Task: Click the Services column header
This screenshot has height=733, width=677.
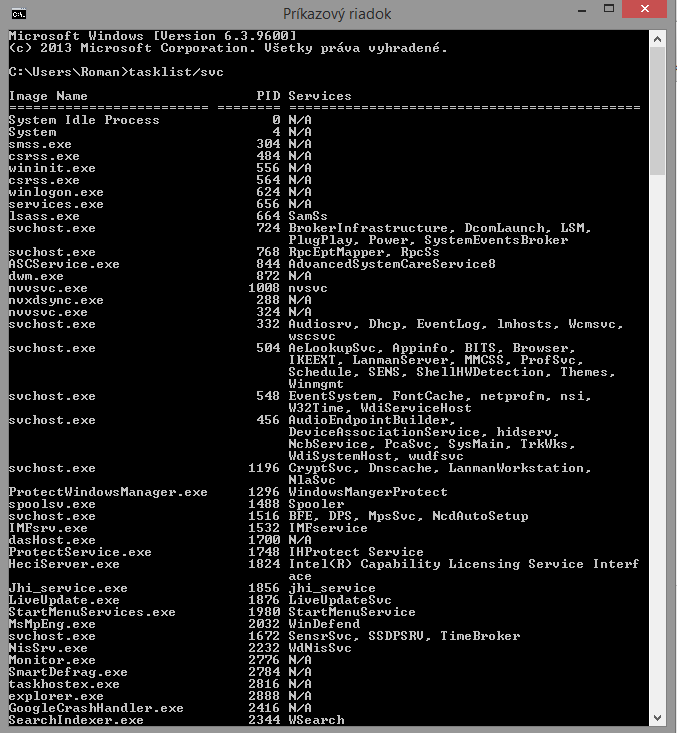Action: pyautogui.click(x=320, y=96)
